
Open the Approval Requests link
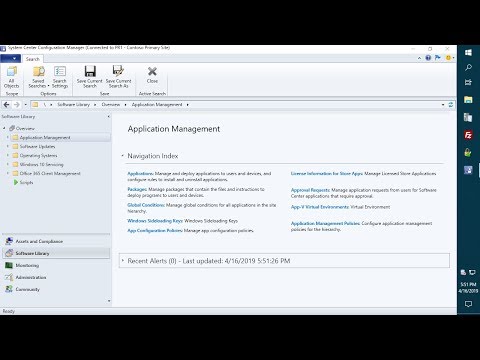[310, 190]
